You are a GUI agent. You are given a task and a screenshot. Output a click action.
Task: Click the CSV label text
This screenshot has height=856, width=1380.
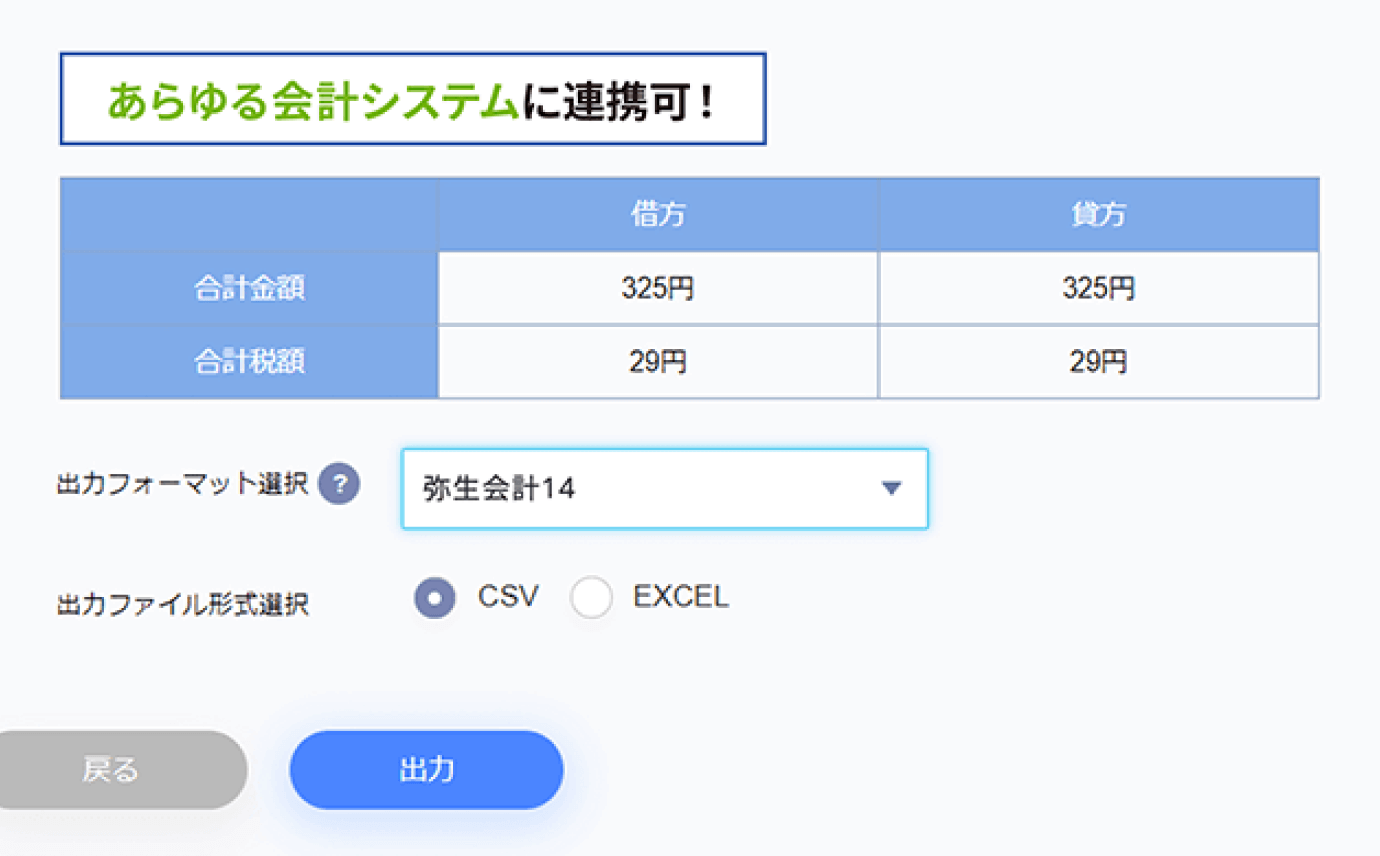(508, 597)
